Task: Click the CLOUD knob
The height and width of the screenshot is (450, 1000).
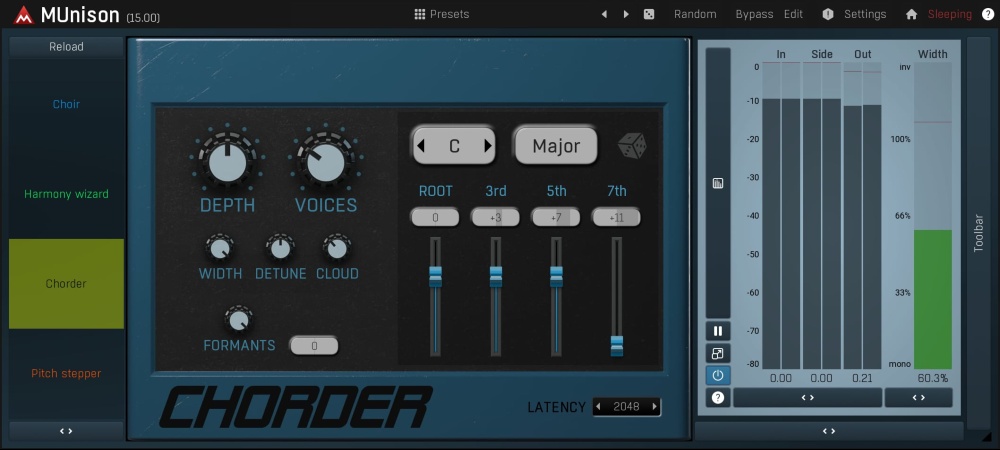Action: click(x=337, y=248)
